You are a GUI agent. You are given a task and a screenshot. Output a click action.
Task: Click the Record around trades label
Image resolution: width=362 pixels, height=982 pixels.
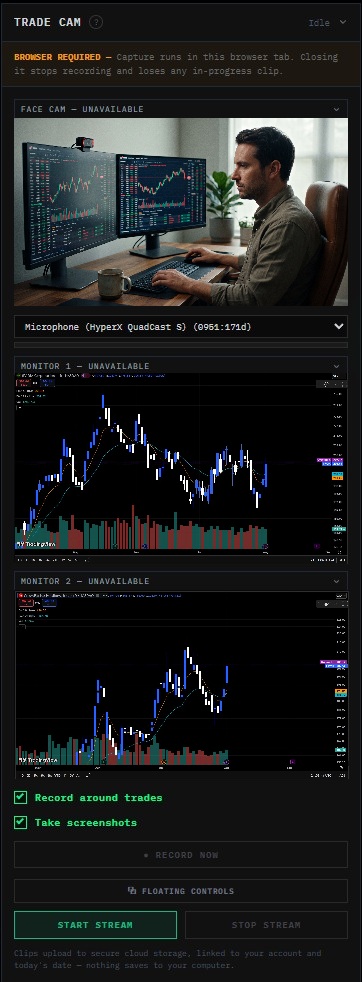[98, 797]
